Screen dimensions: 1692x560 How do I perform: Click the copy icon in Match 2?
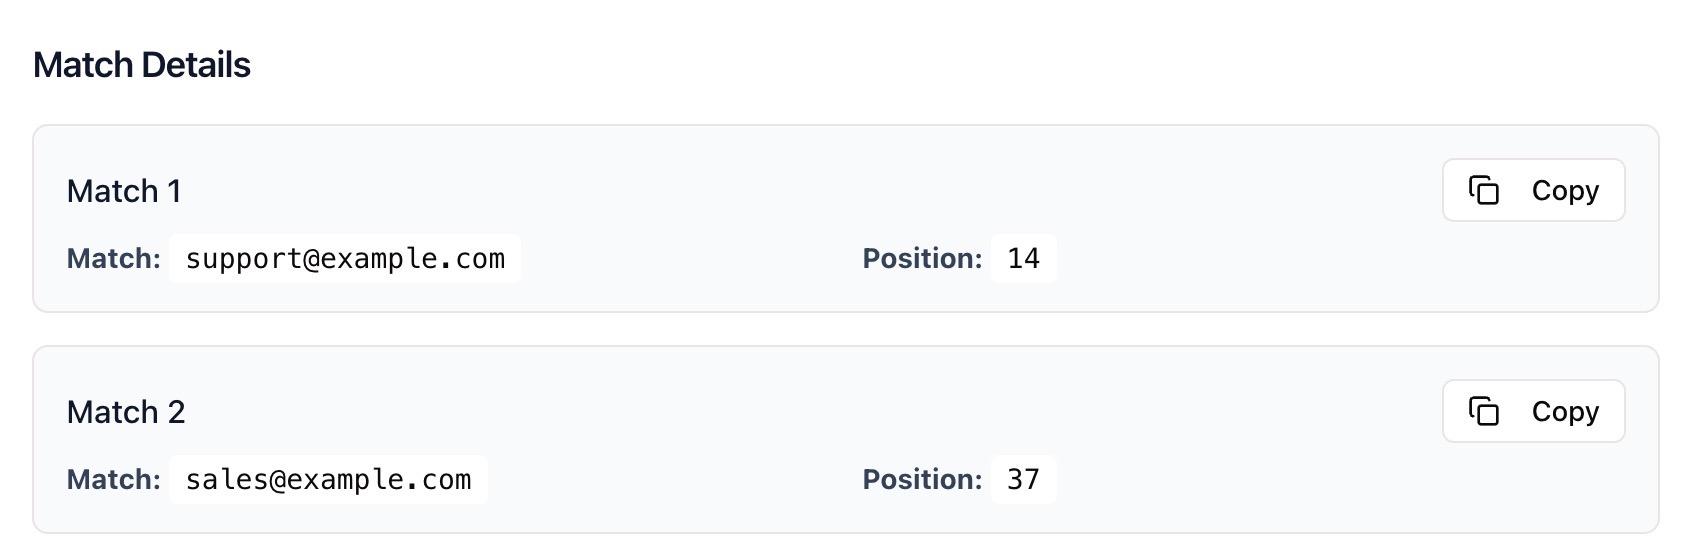[x=1484, y=411]
